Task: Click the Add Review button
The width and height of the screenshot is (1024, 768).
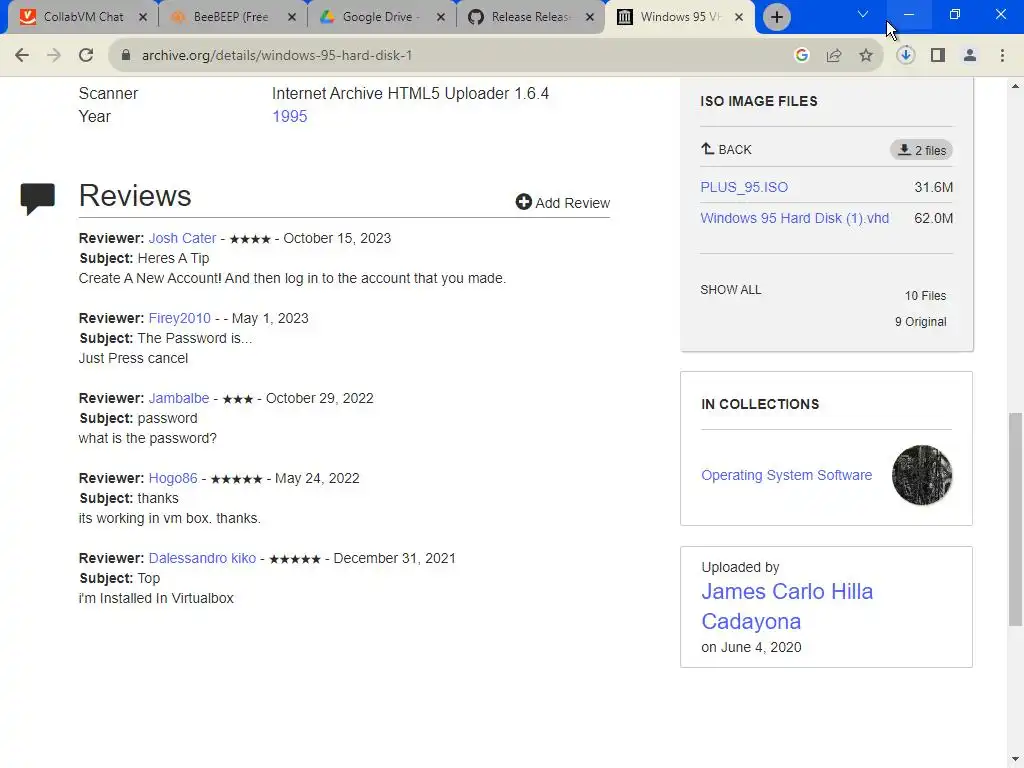Action: pos(562,202)
